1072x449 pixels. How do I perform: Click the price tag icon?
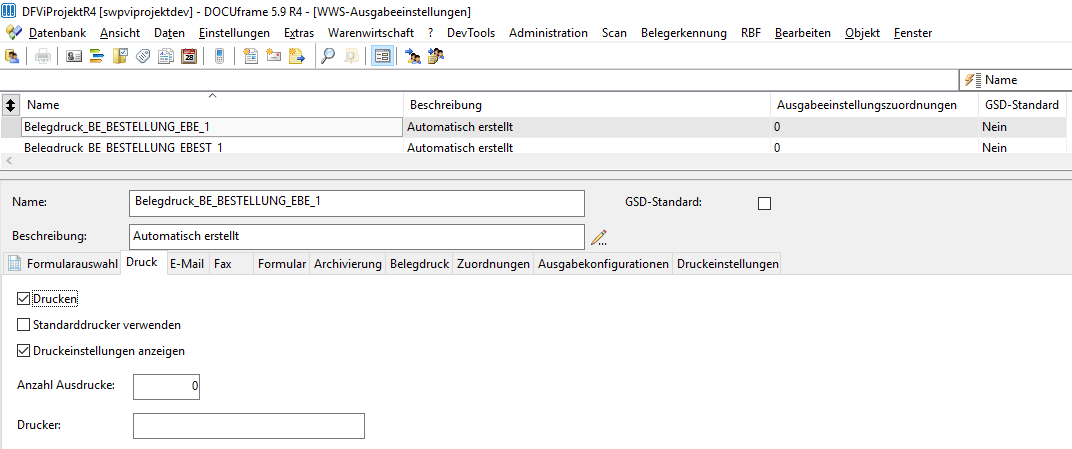click(143, 56)
